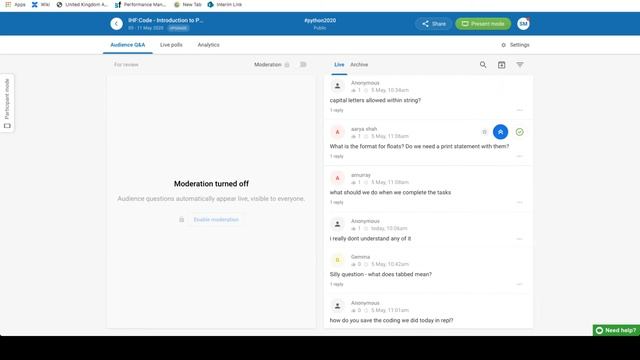Open more options on 'dont understand' question

[519, 239]
